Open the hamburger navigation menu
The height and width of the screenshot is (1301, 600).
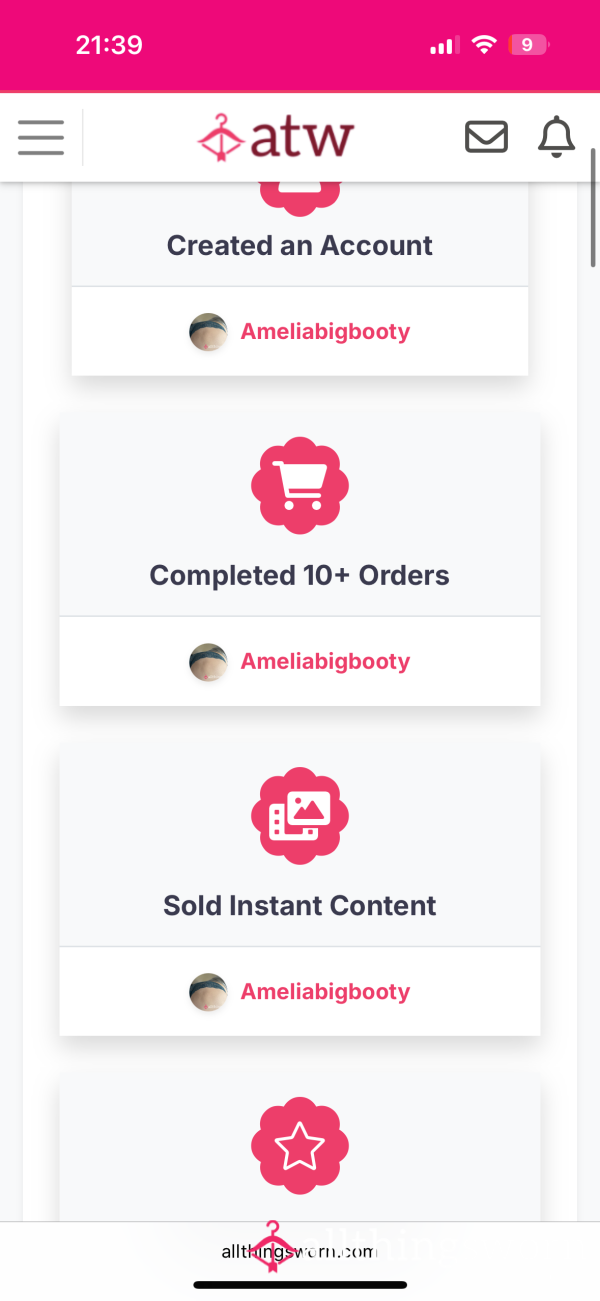[x=41, y=137]
